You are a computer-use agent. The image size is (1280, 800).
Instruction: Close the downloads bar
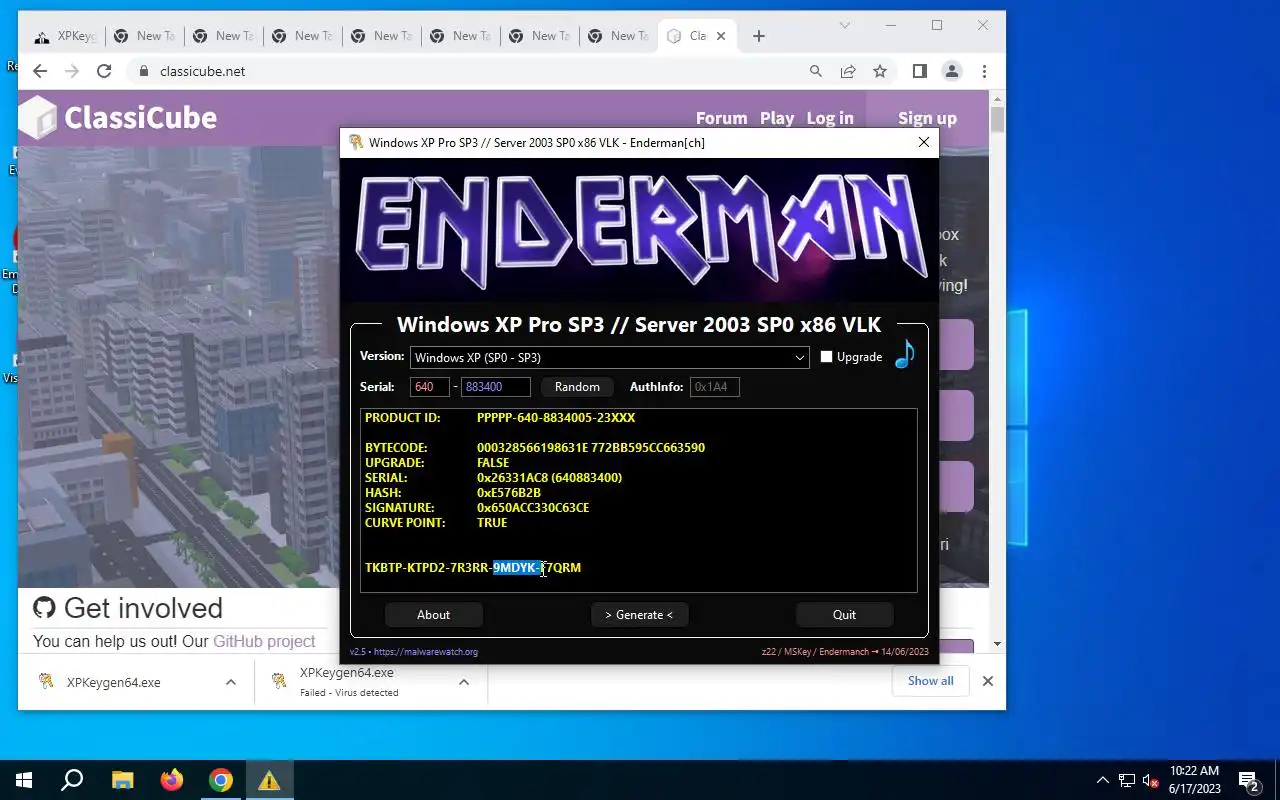tap(988, 681)
